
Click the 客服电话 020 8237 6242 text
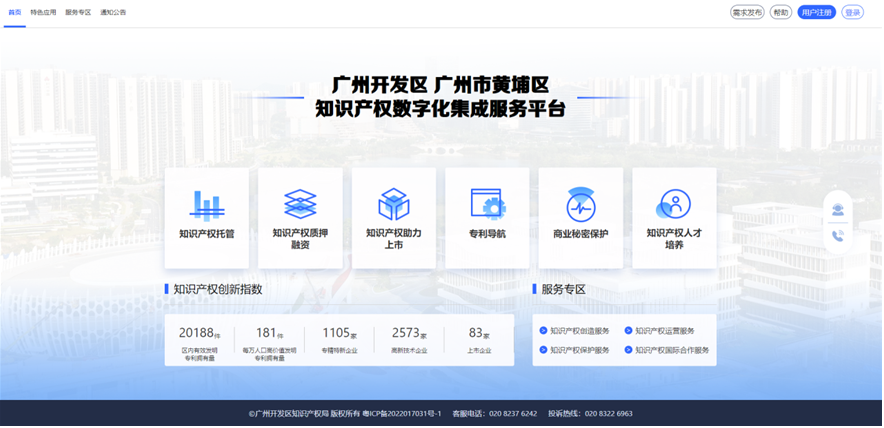click(x=494, y=413)
